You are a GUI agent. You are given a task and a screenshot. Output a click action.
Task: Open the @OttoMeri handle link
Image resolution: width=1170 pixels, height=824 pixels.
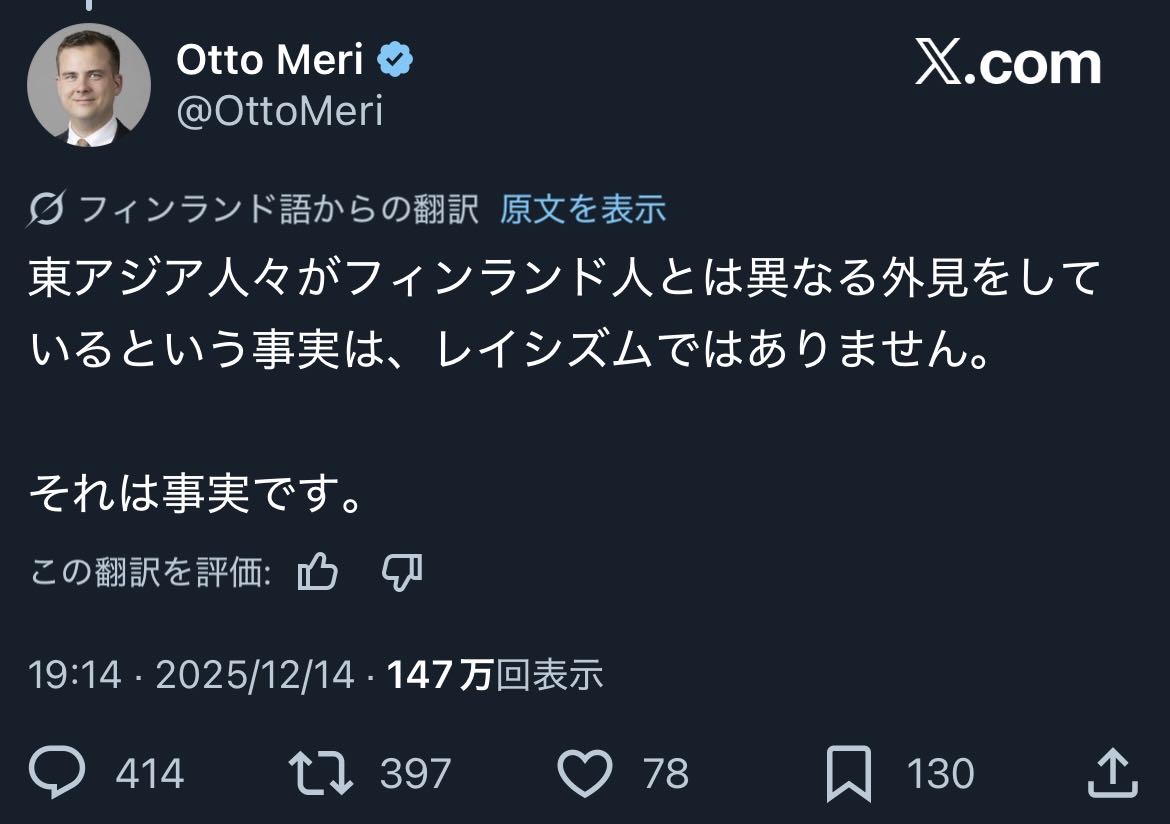(279, 111)
